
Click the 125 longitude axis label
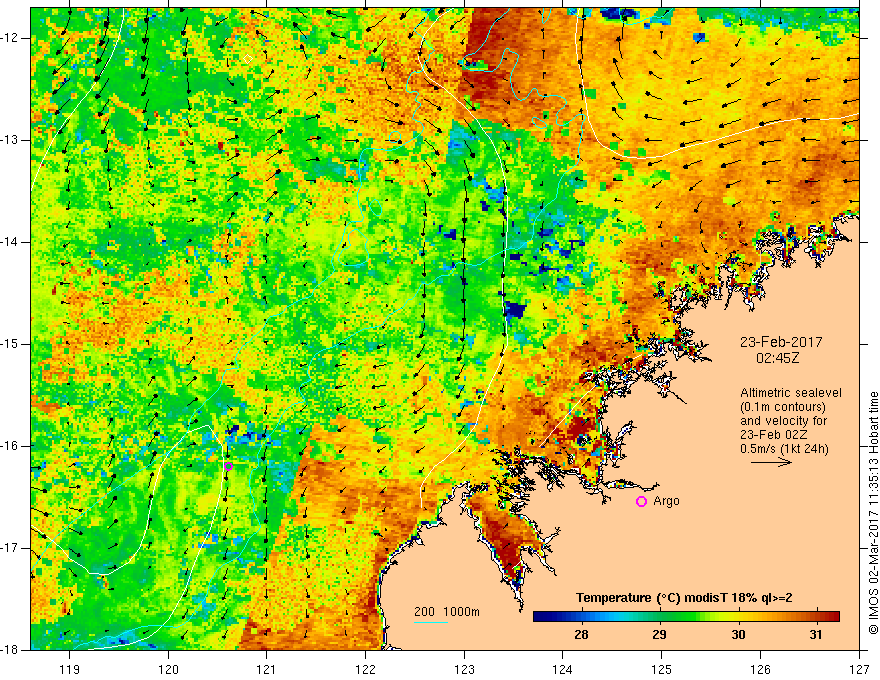point(662,669)
